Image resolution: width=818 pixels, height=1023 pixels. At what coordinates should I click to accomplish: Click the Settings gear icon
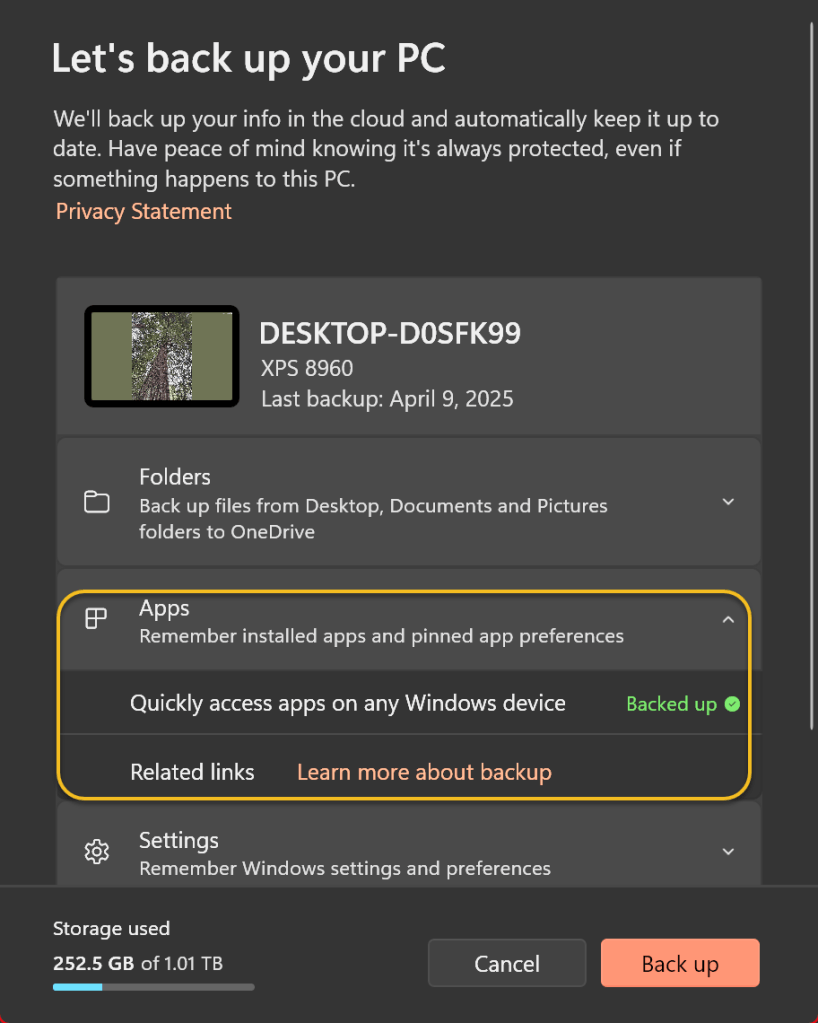click(x=97, y=852)
